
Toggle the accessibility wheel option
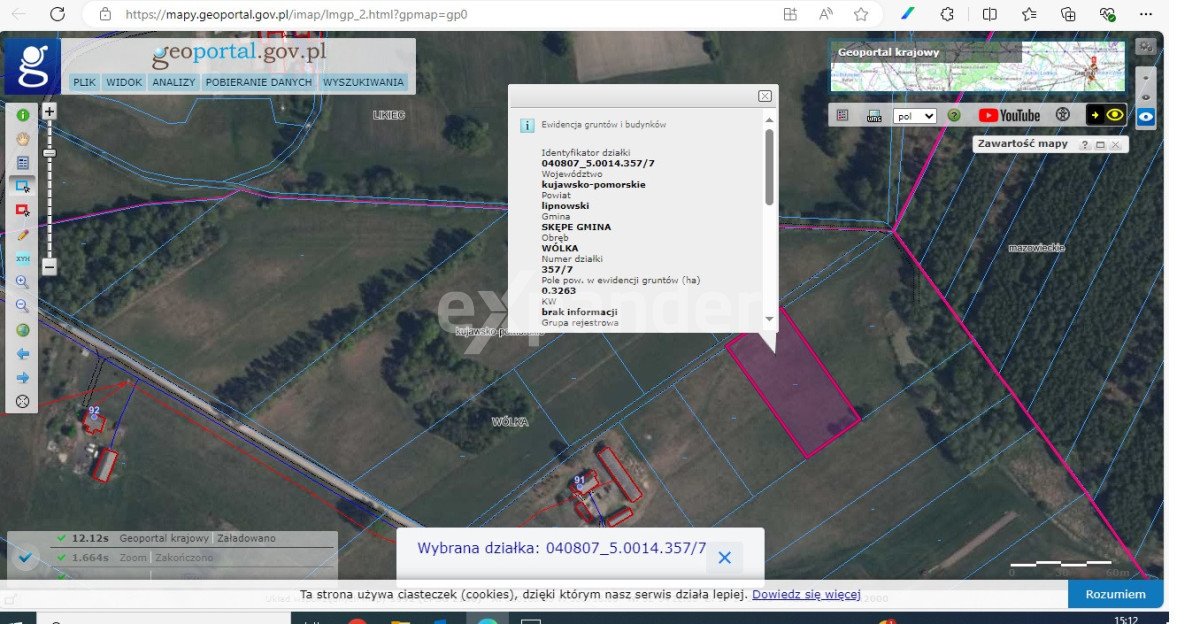1062,115
